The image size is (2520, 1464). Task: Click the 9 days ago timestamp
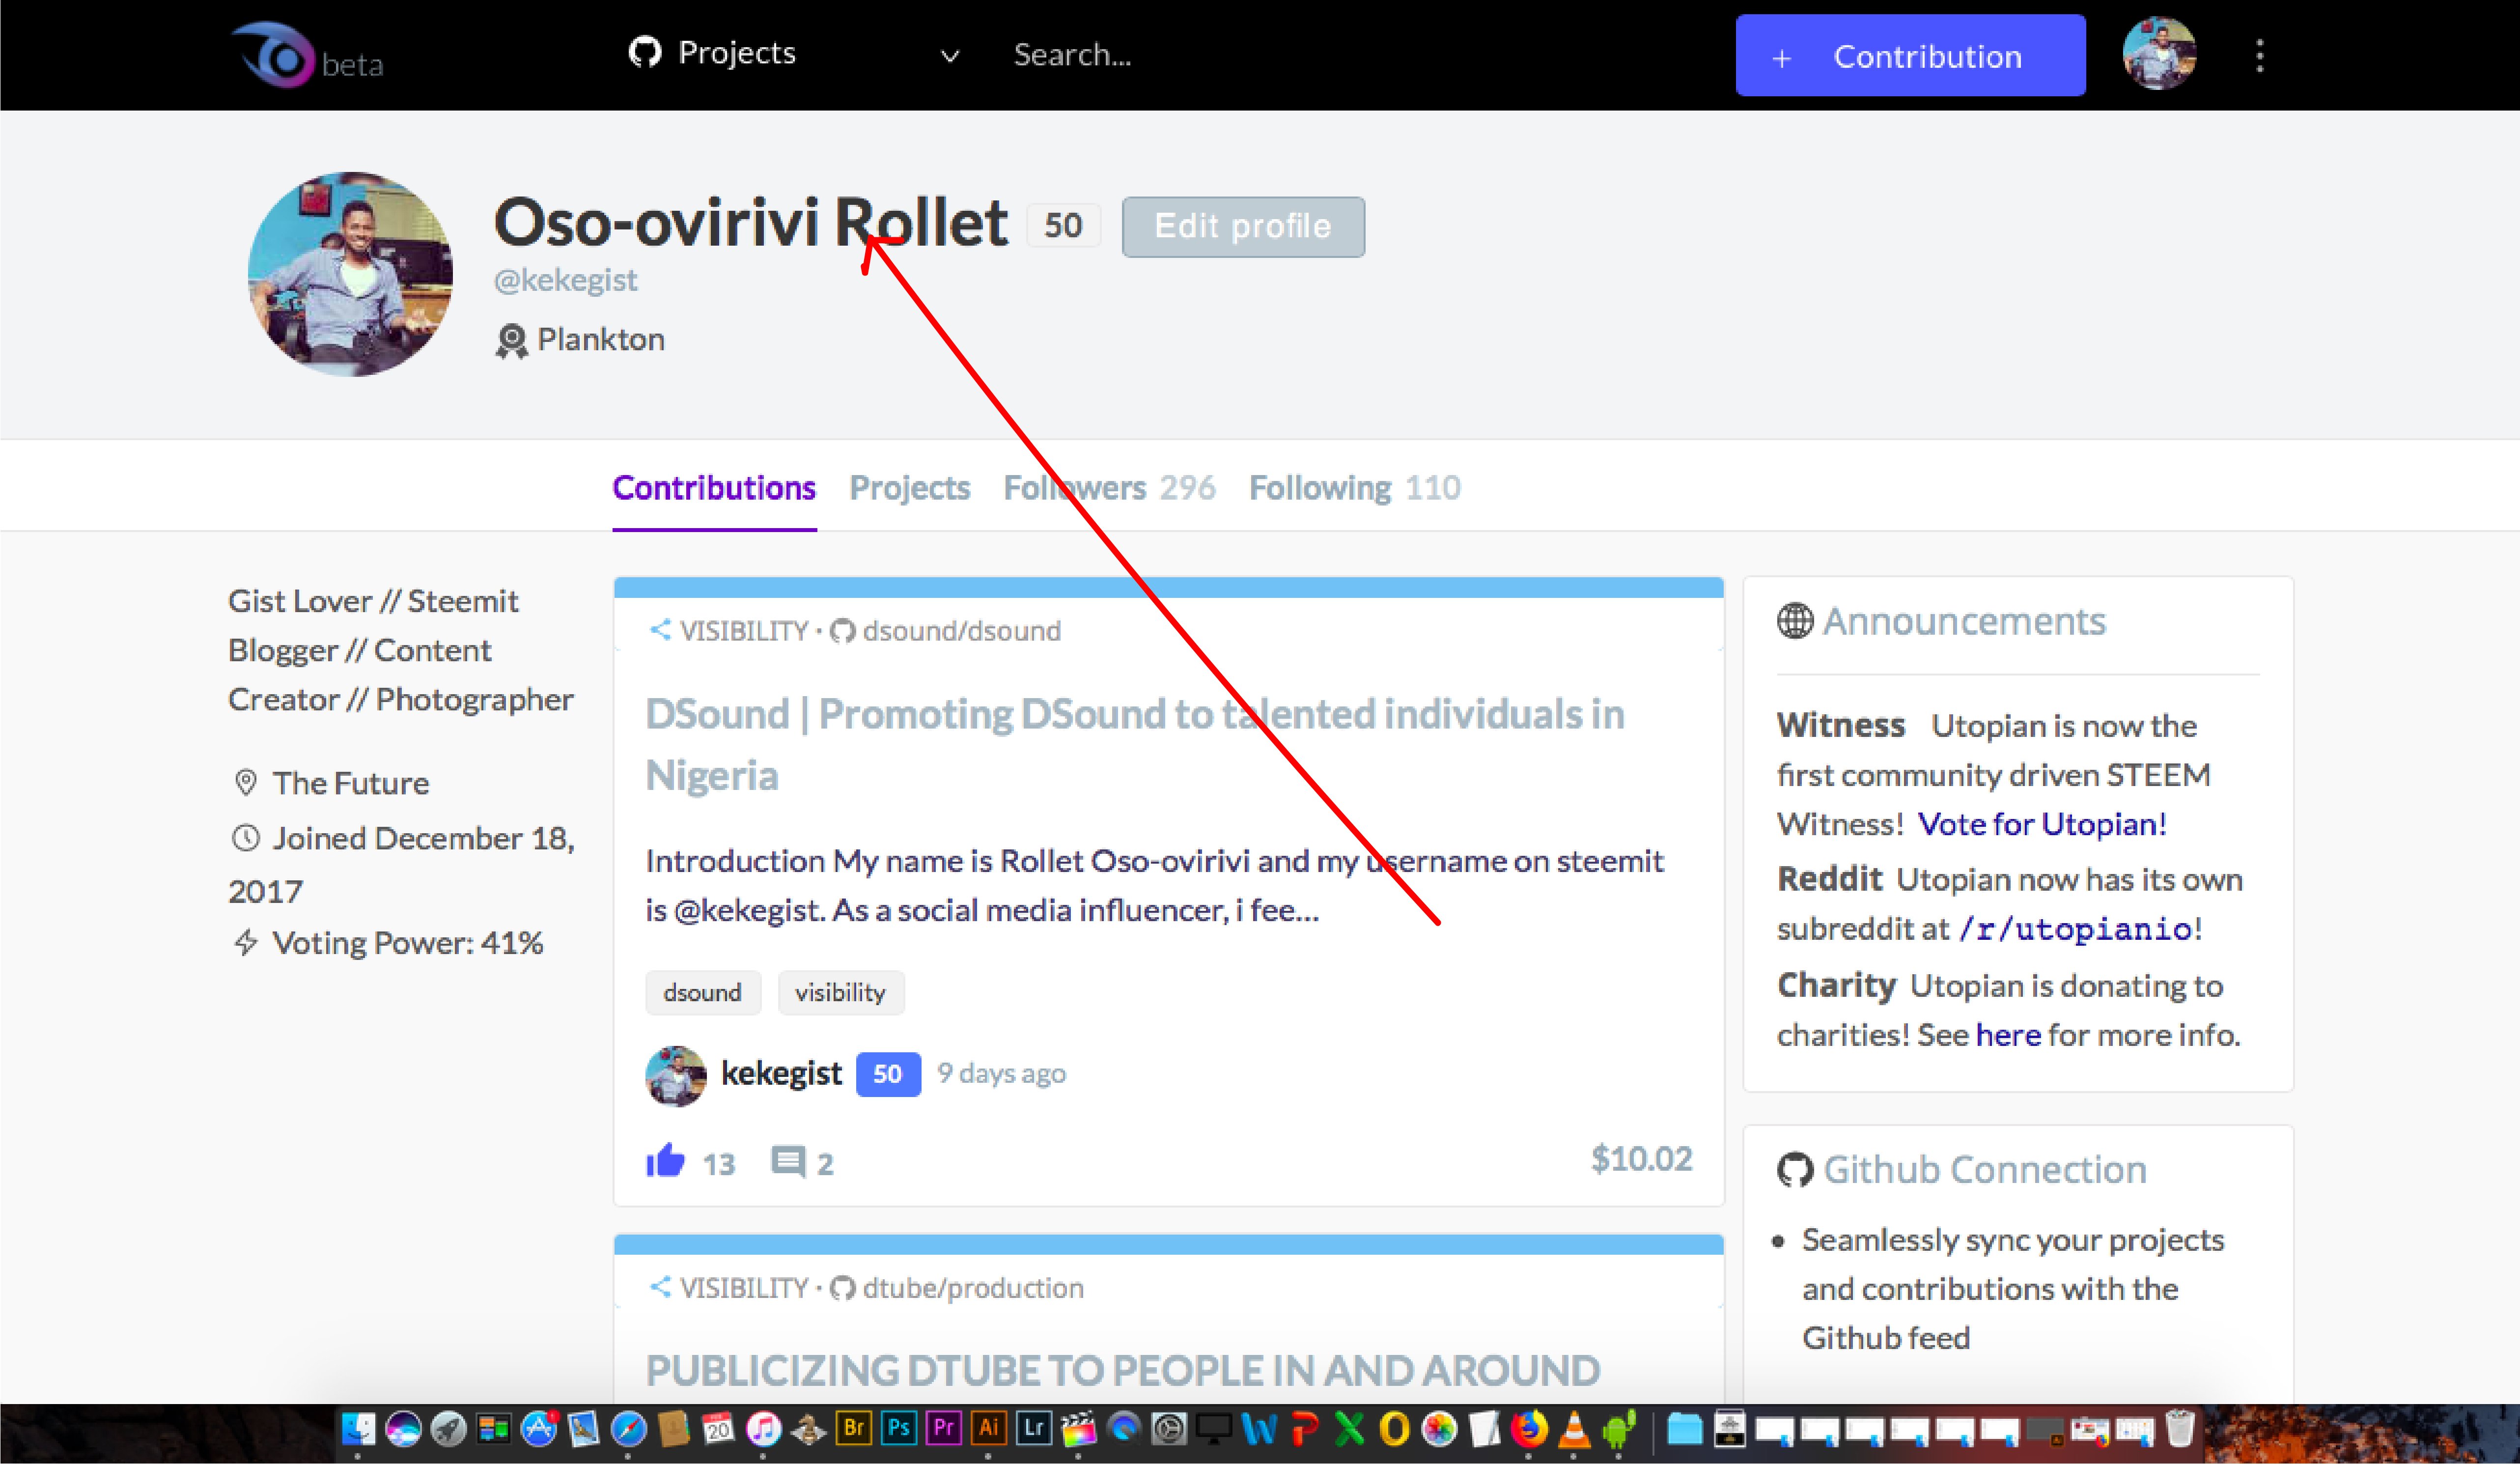point(1001,1074)
